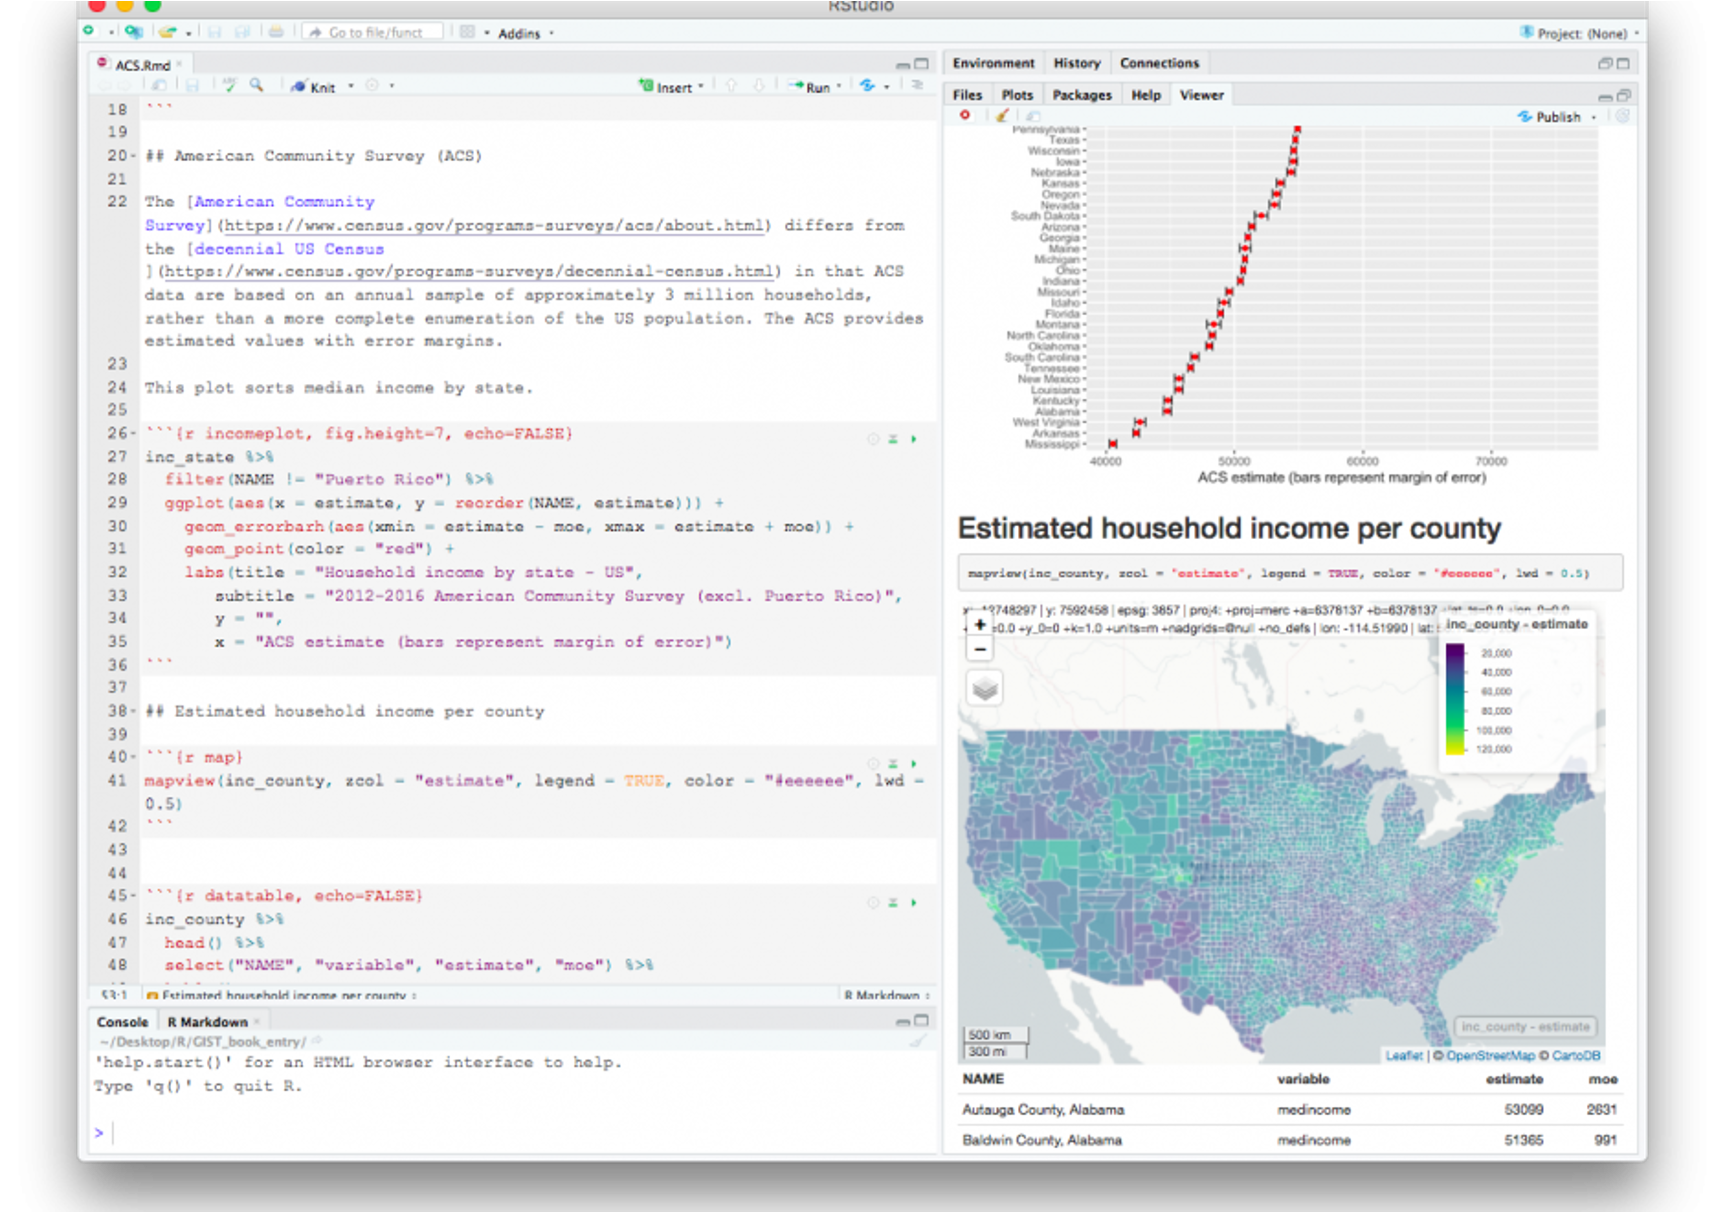Click the Go to file/function field
Viewport: 1726px width, 1212px height.
coord(376,33)
